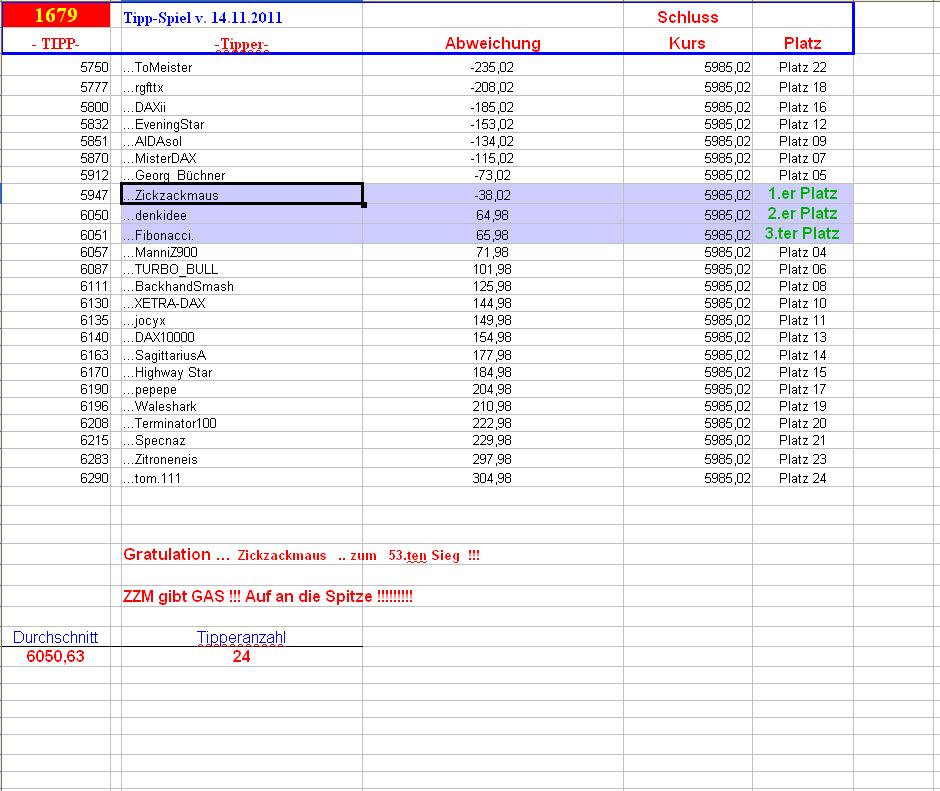940x791 pixels.
Task: Select the 'Platz' header cell
Action: [x=802, y=43]
